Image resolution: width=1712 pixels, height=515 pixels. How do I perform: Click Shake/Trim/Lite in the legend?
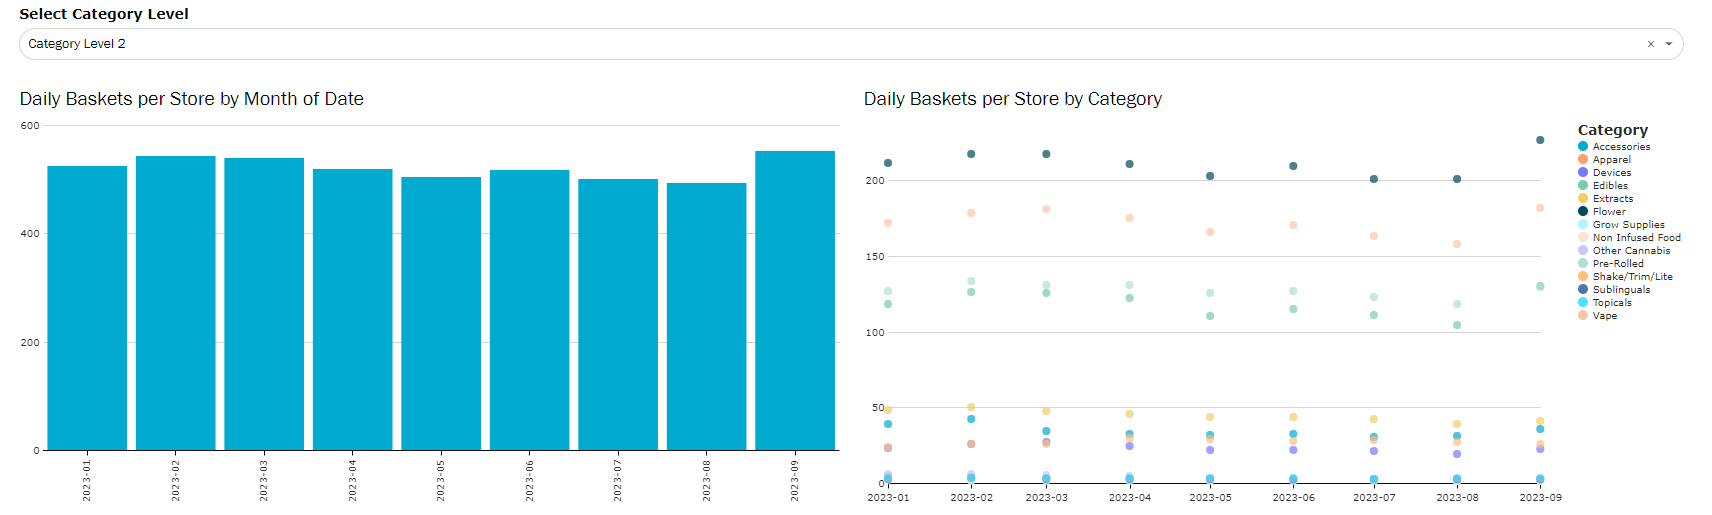coord(1631,277)
